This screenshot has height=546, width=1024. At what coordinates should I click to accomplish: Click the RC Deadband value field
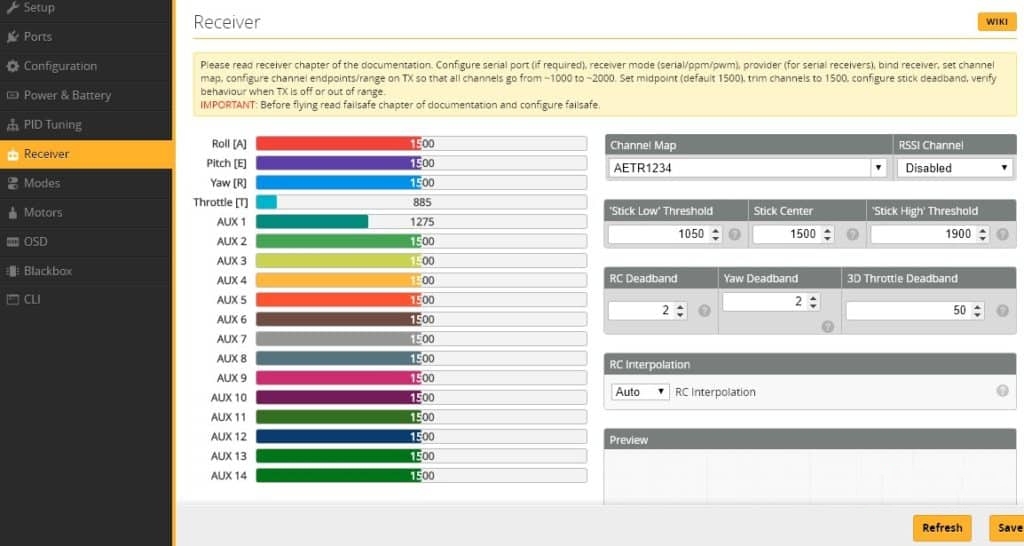[x=647, y=311]
